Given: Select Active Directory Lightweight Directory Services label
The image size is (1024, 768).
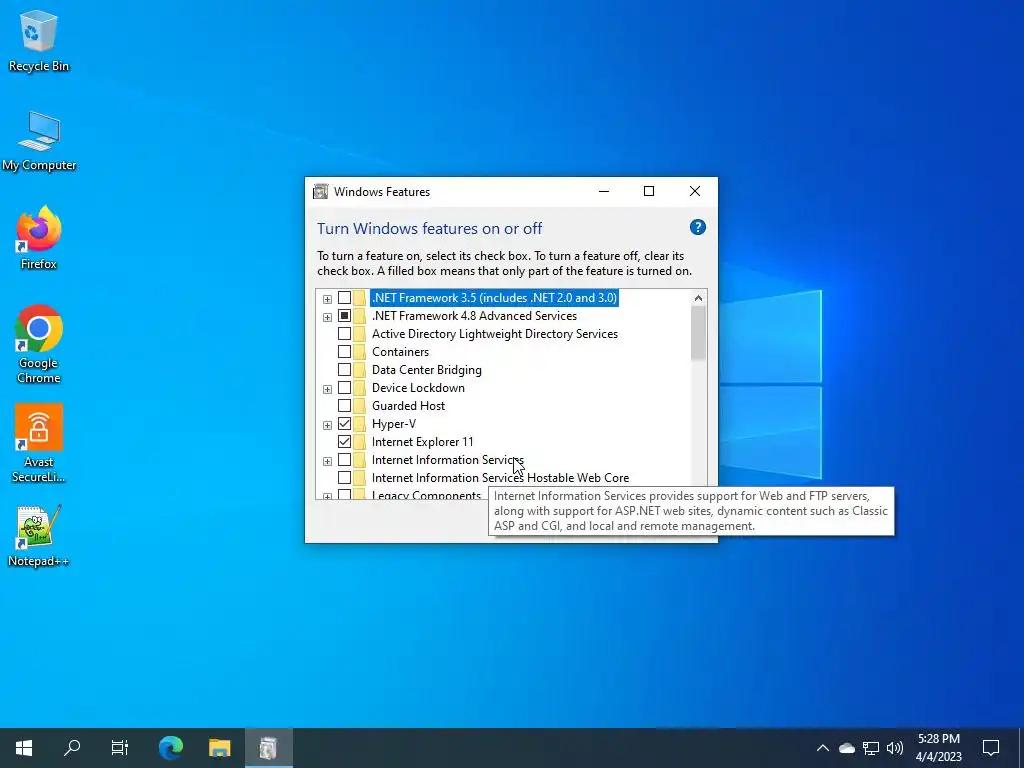Looking at the screenshot, I should coord(494,334).
